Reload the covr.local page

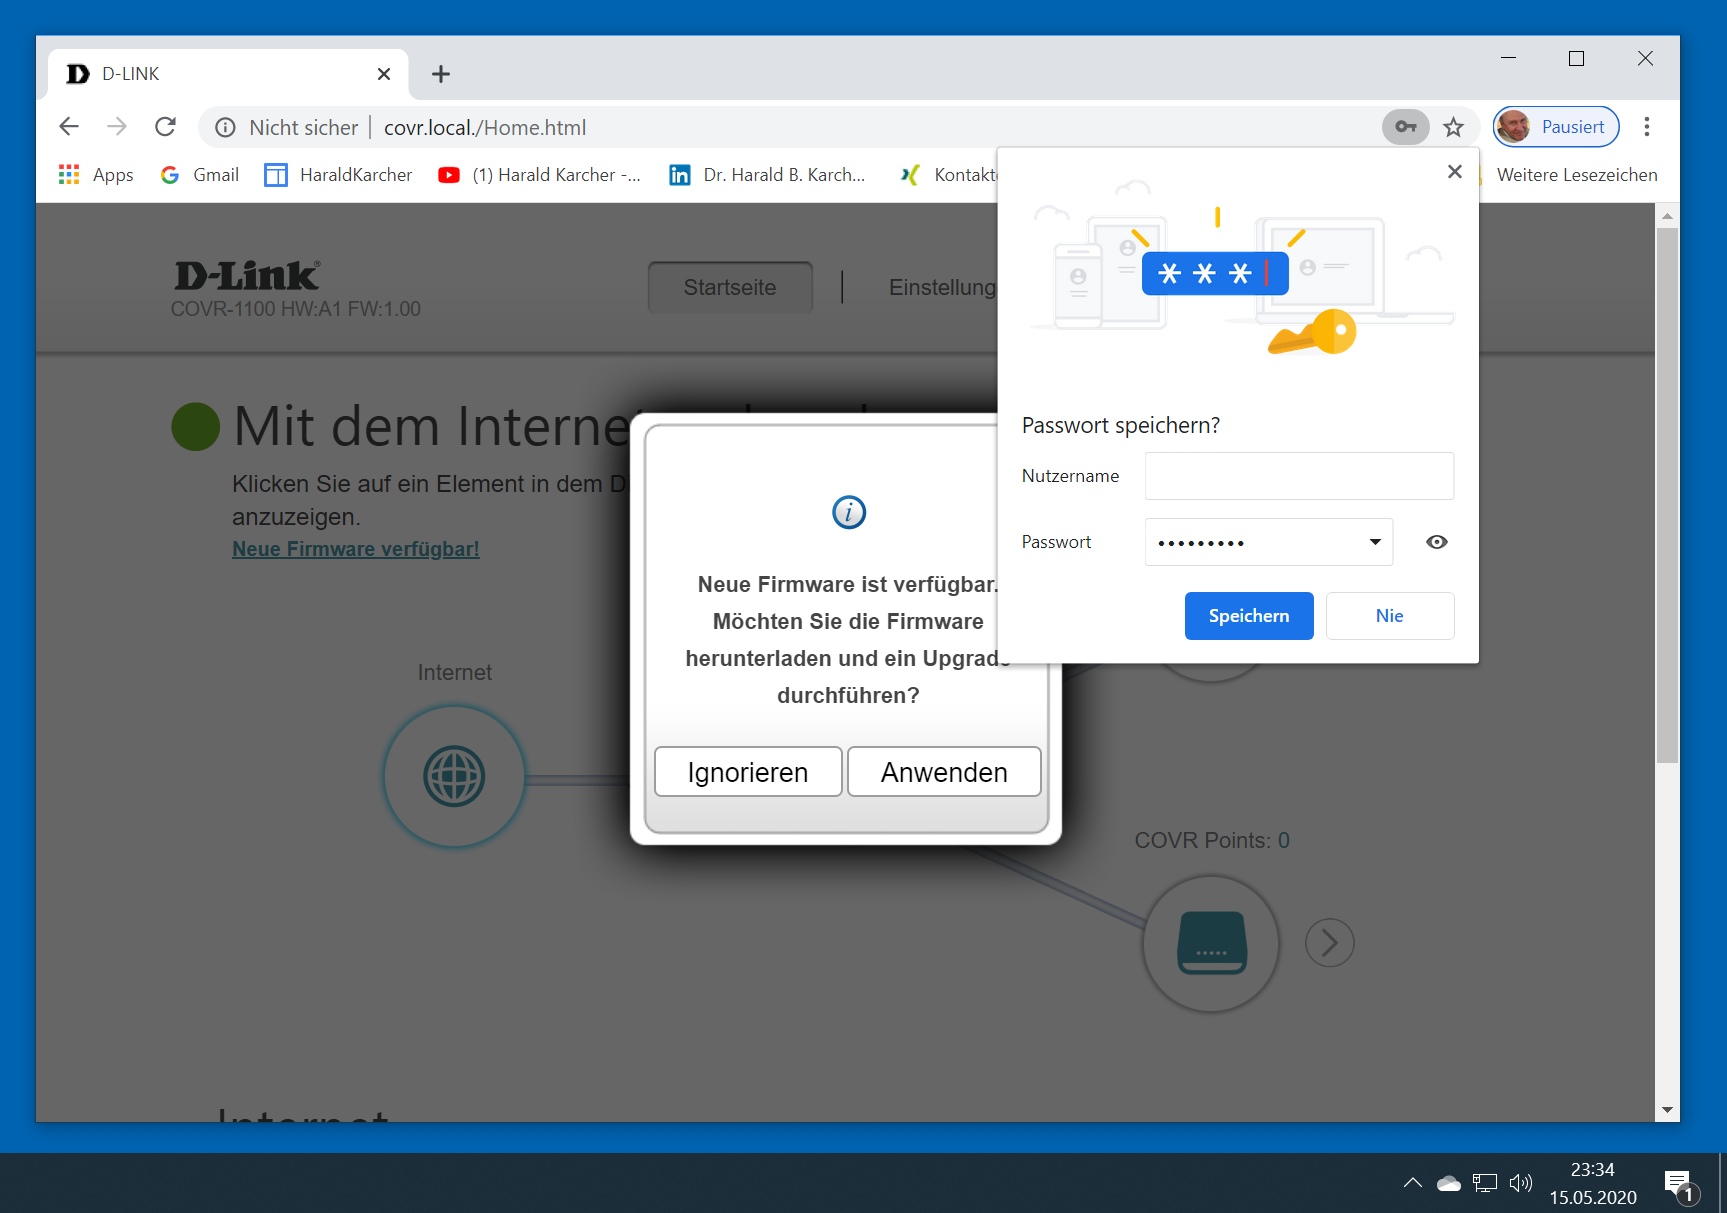coord(165,127)
